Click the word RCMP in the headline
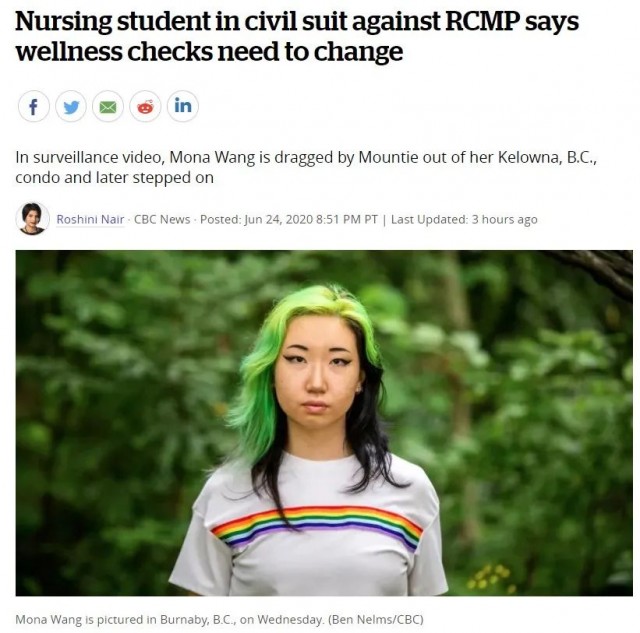Image resolution: width=640 pixels, height=633 pixels. coord(481,21)
